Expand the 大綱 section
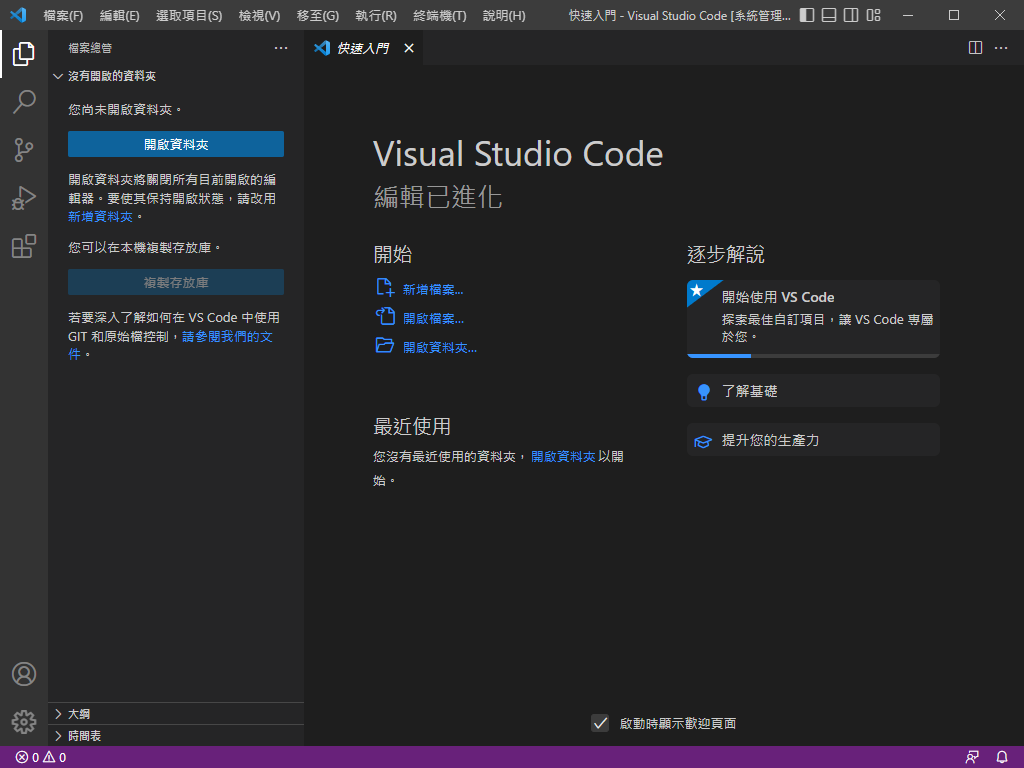 (58, 714)
